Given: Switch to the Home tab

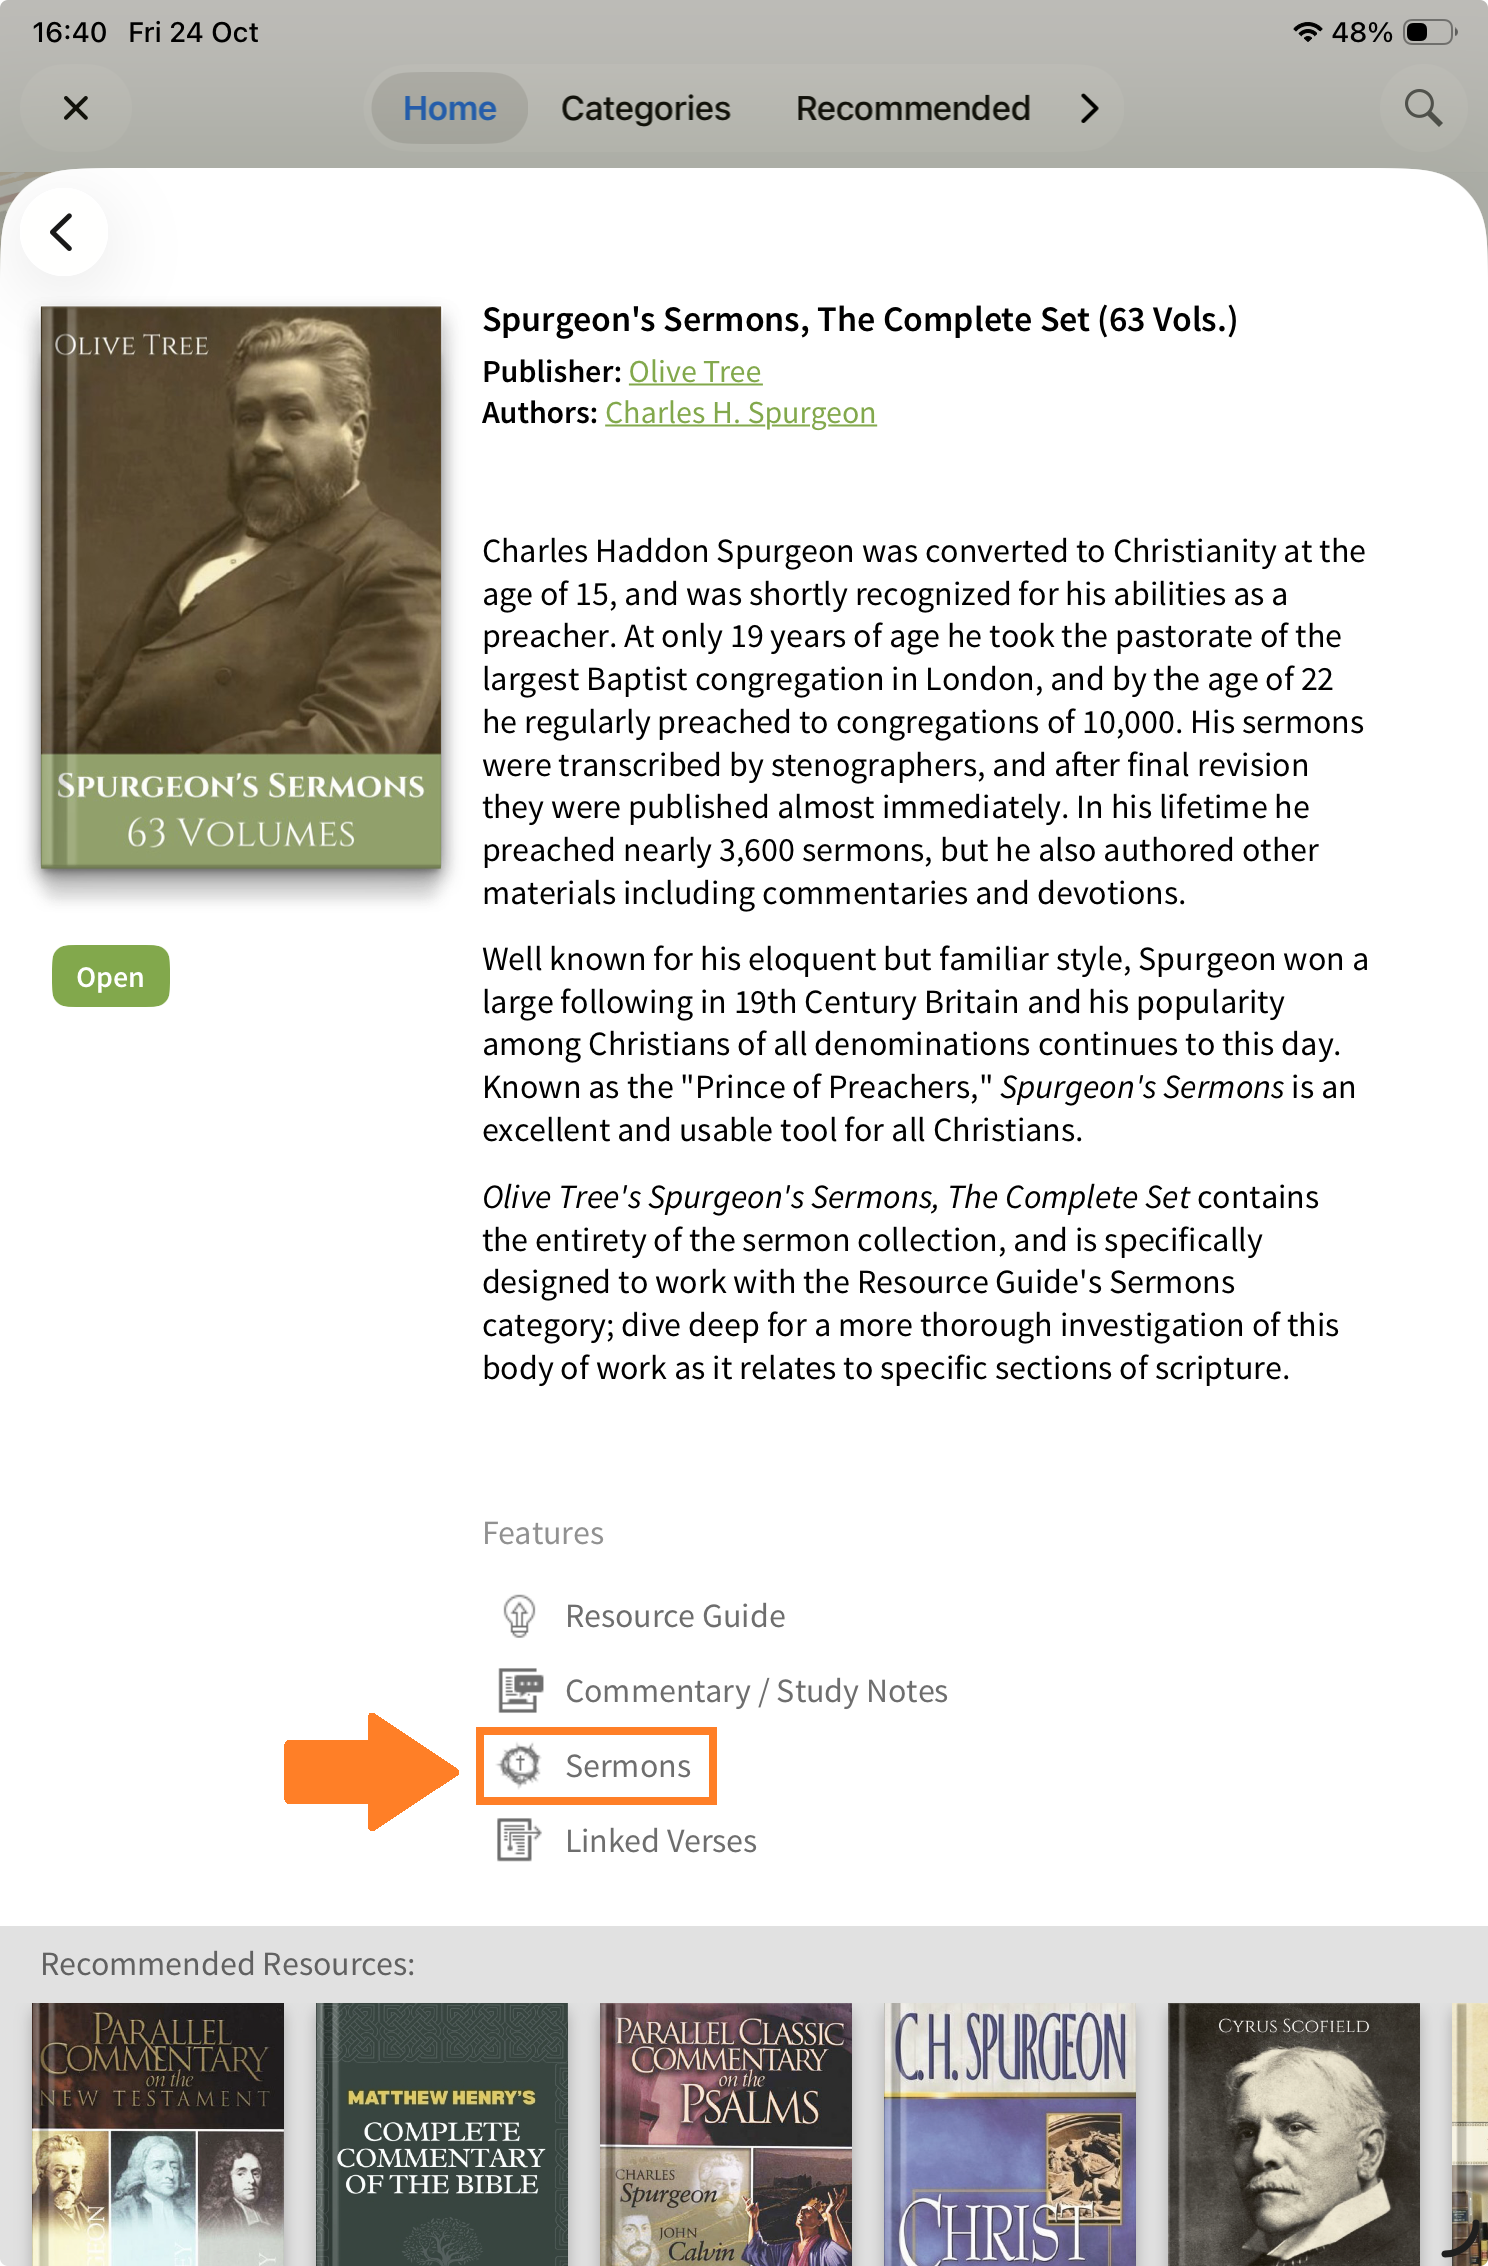Looking at the screenshot, I should [x=449, y=108].
